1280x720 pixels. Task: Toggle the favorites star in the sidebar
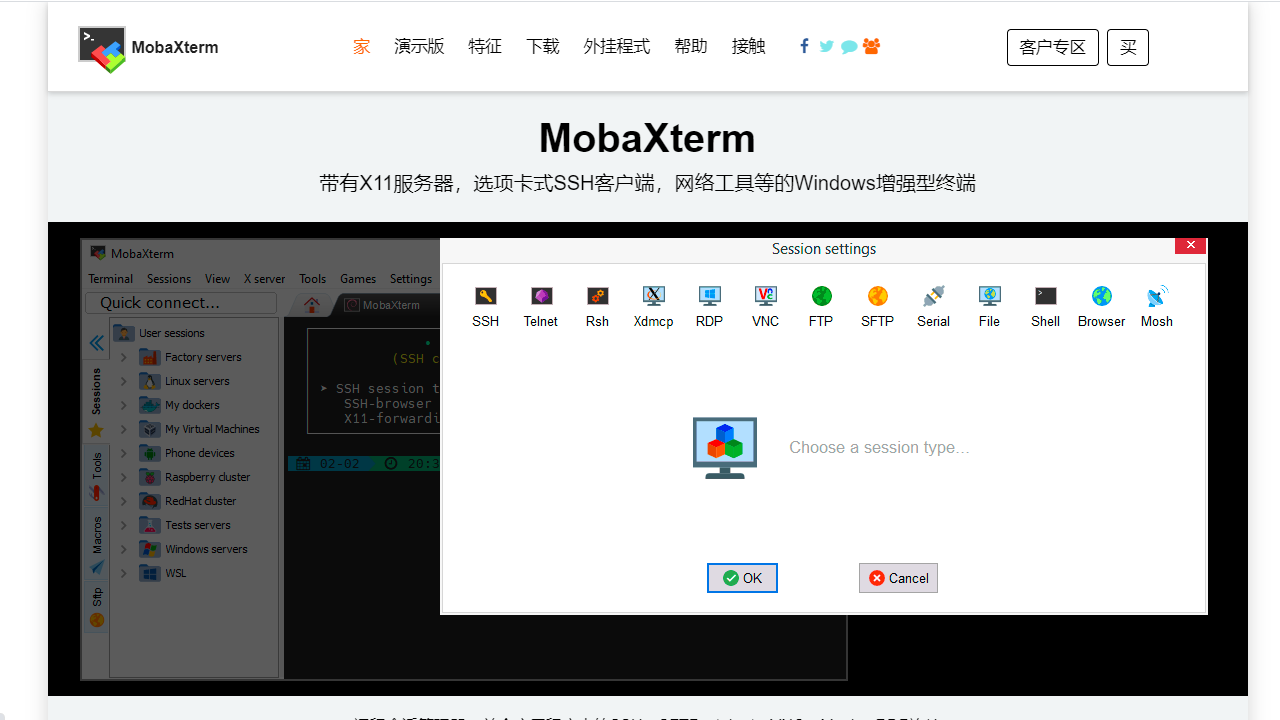[96, 429]
